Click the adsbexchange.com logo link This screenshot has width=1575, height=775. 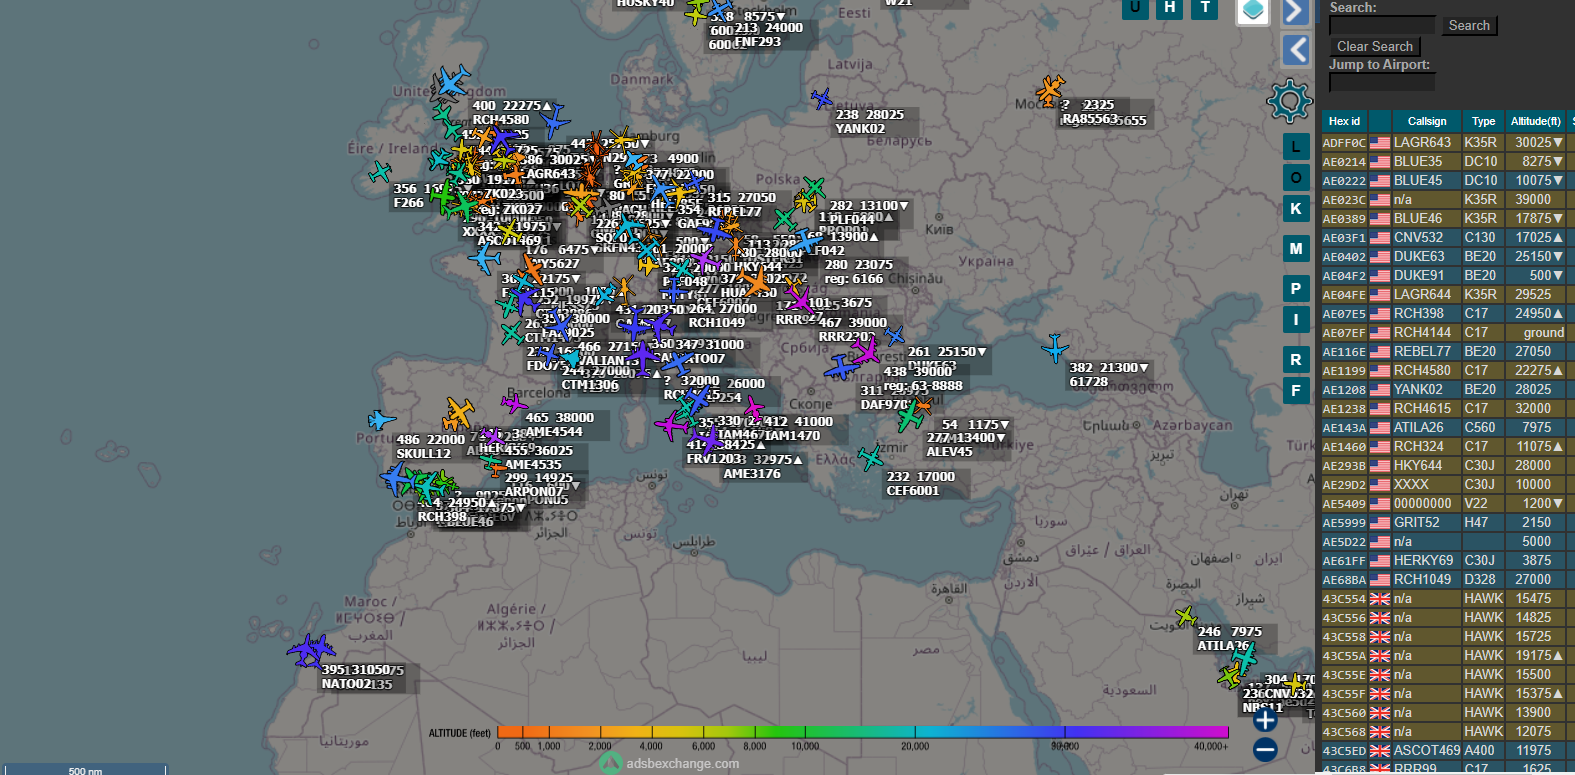coord(670,763)
